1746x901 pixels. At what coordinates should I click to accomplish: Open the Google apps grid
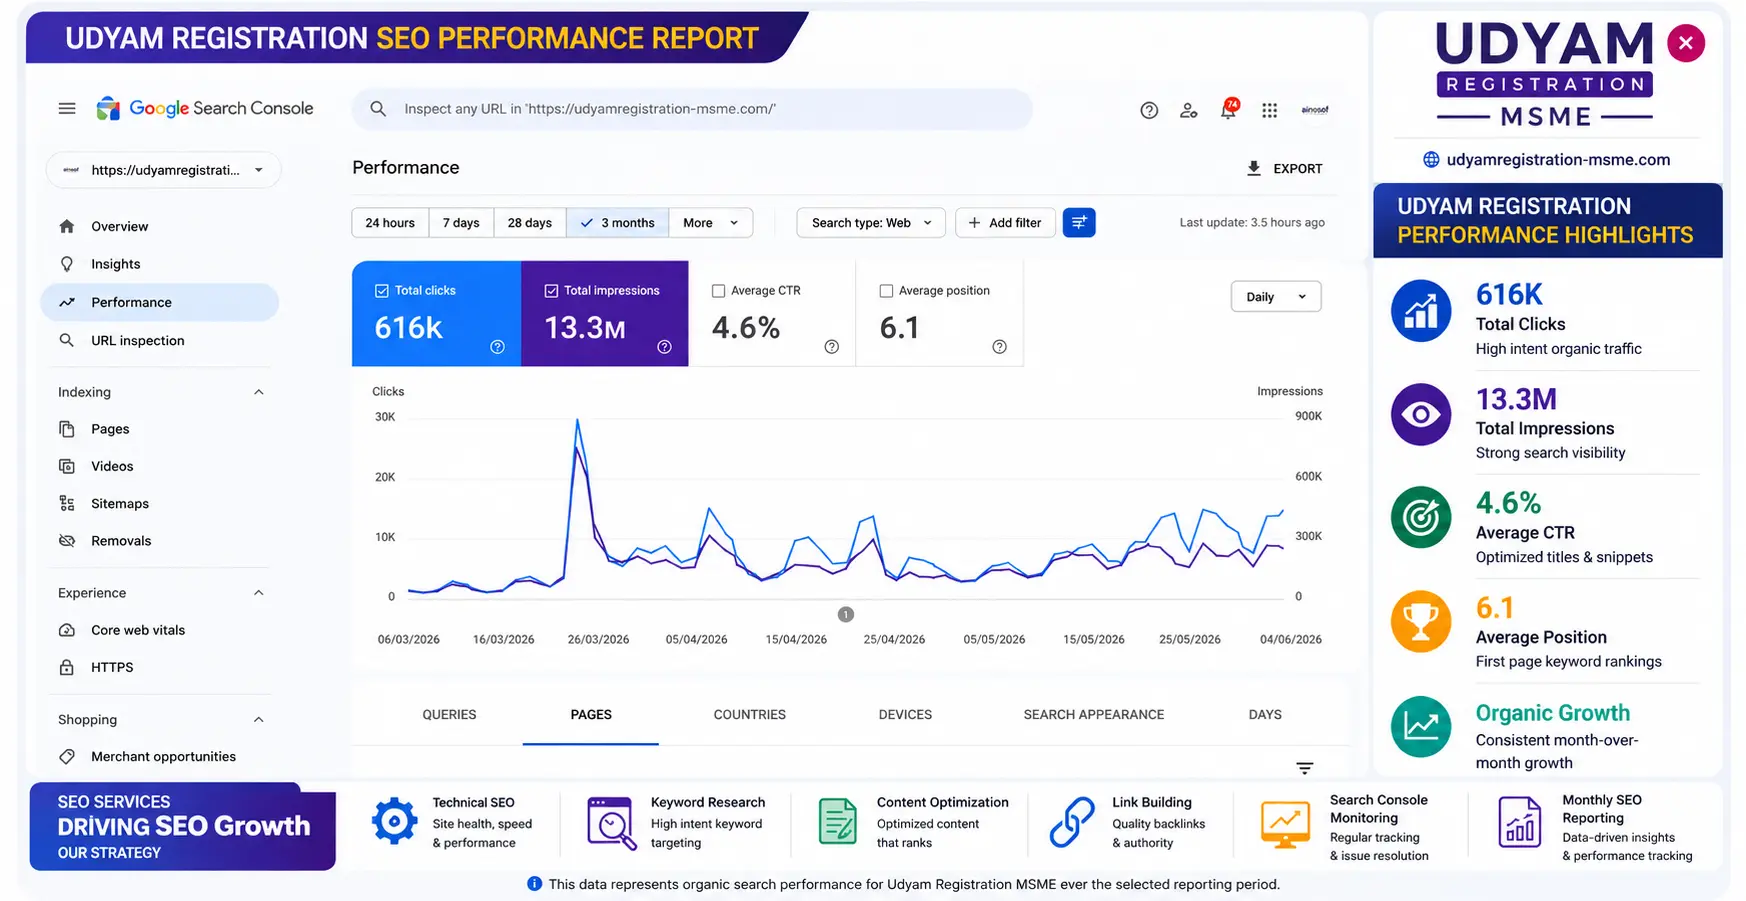(x=1269, y=110)
